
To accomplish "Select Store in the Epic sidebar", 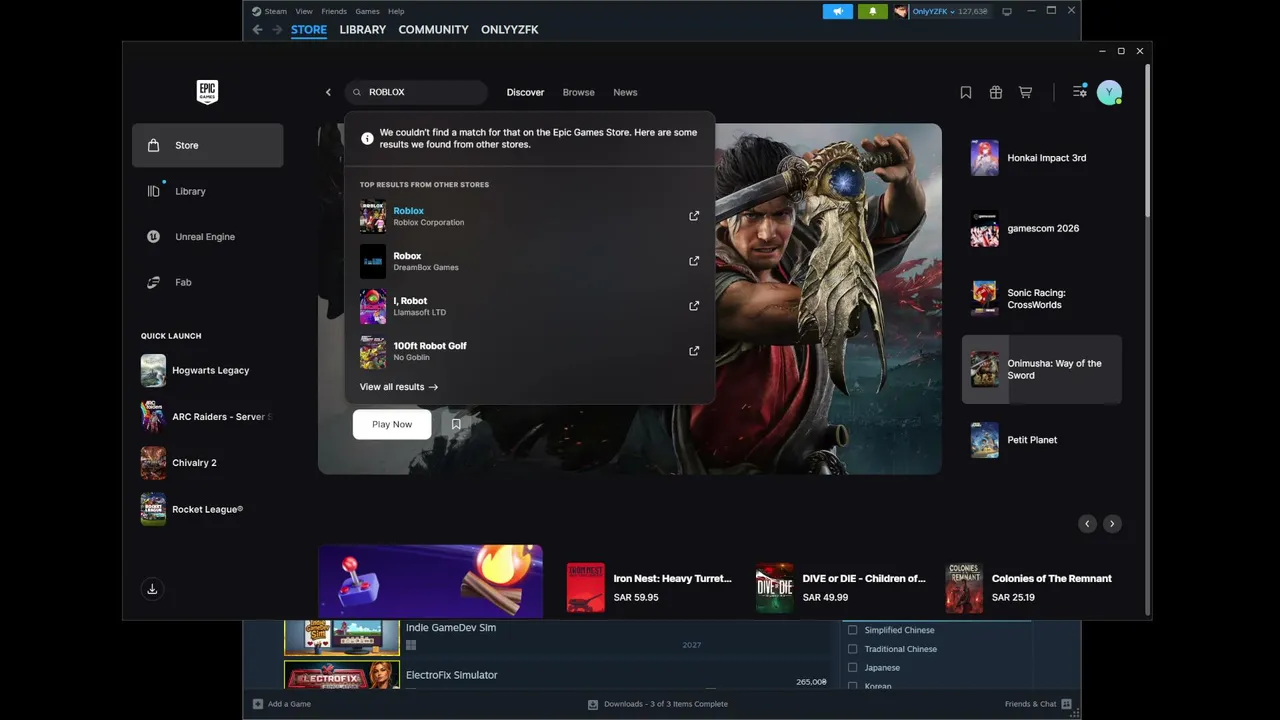I will coord(208,145).
